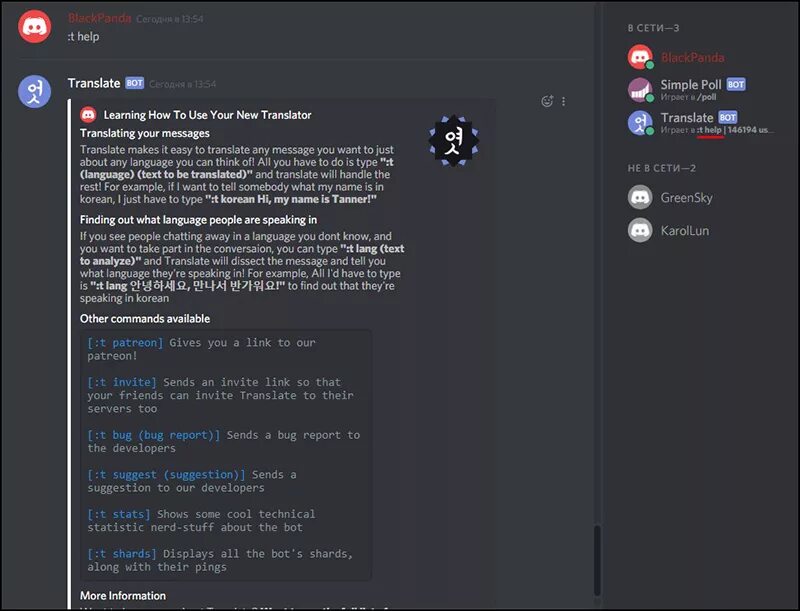Screen dimensions: 800x611
Task: Select Translate name in the member list
Action: (687, 118)
